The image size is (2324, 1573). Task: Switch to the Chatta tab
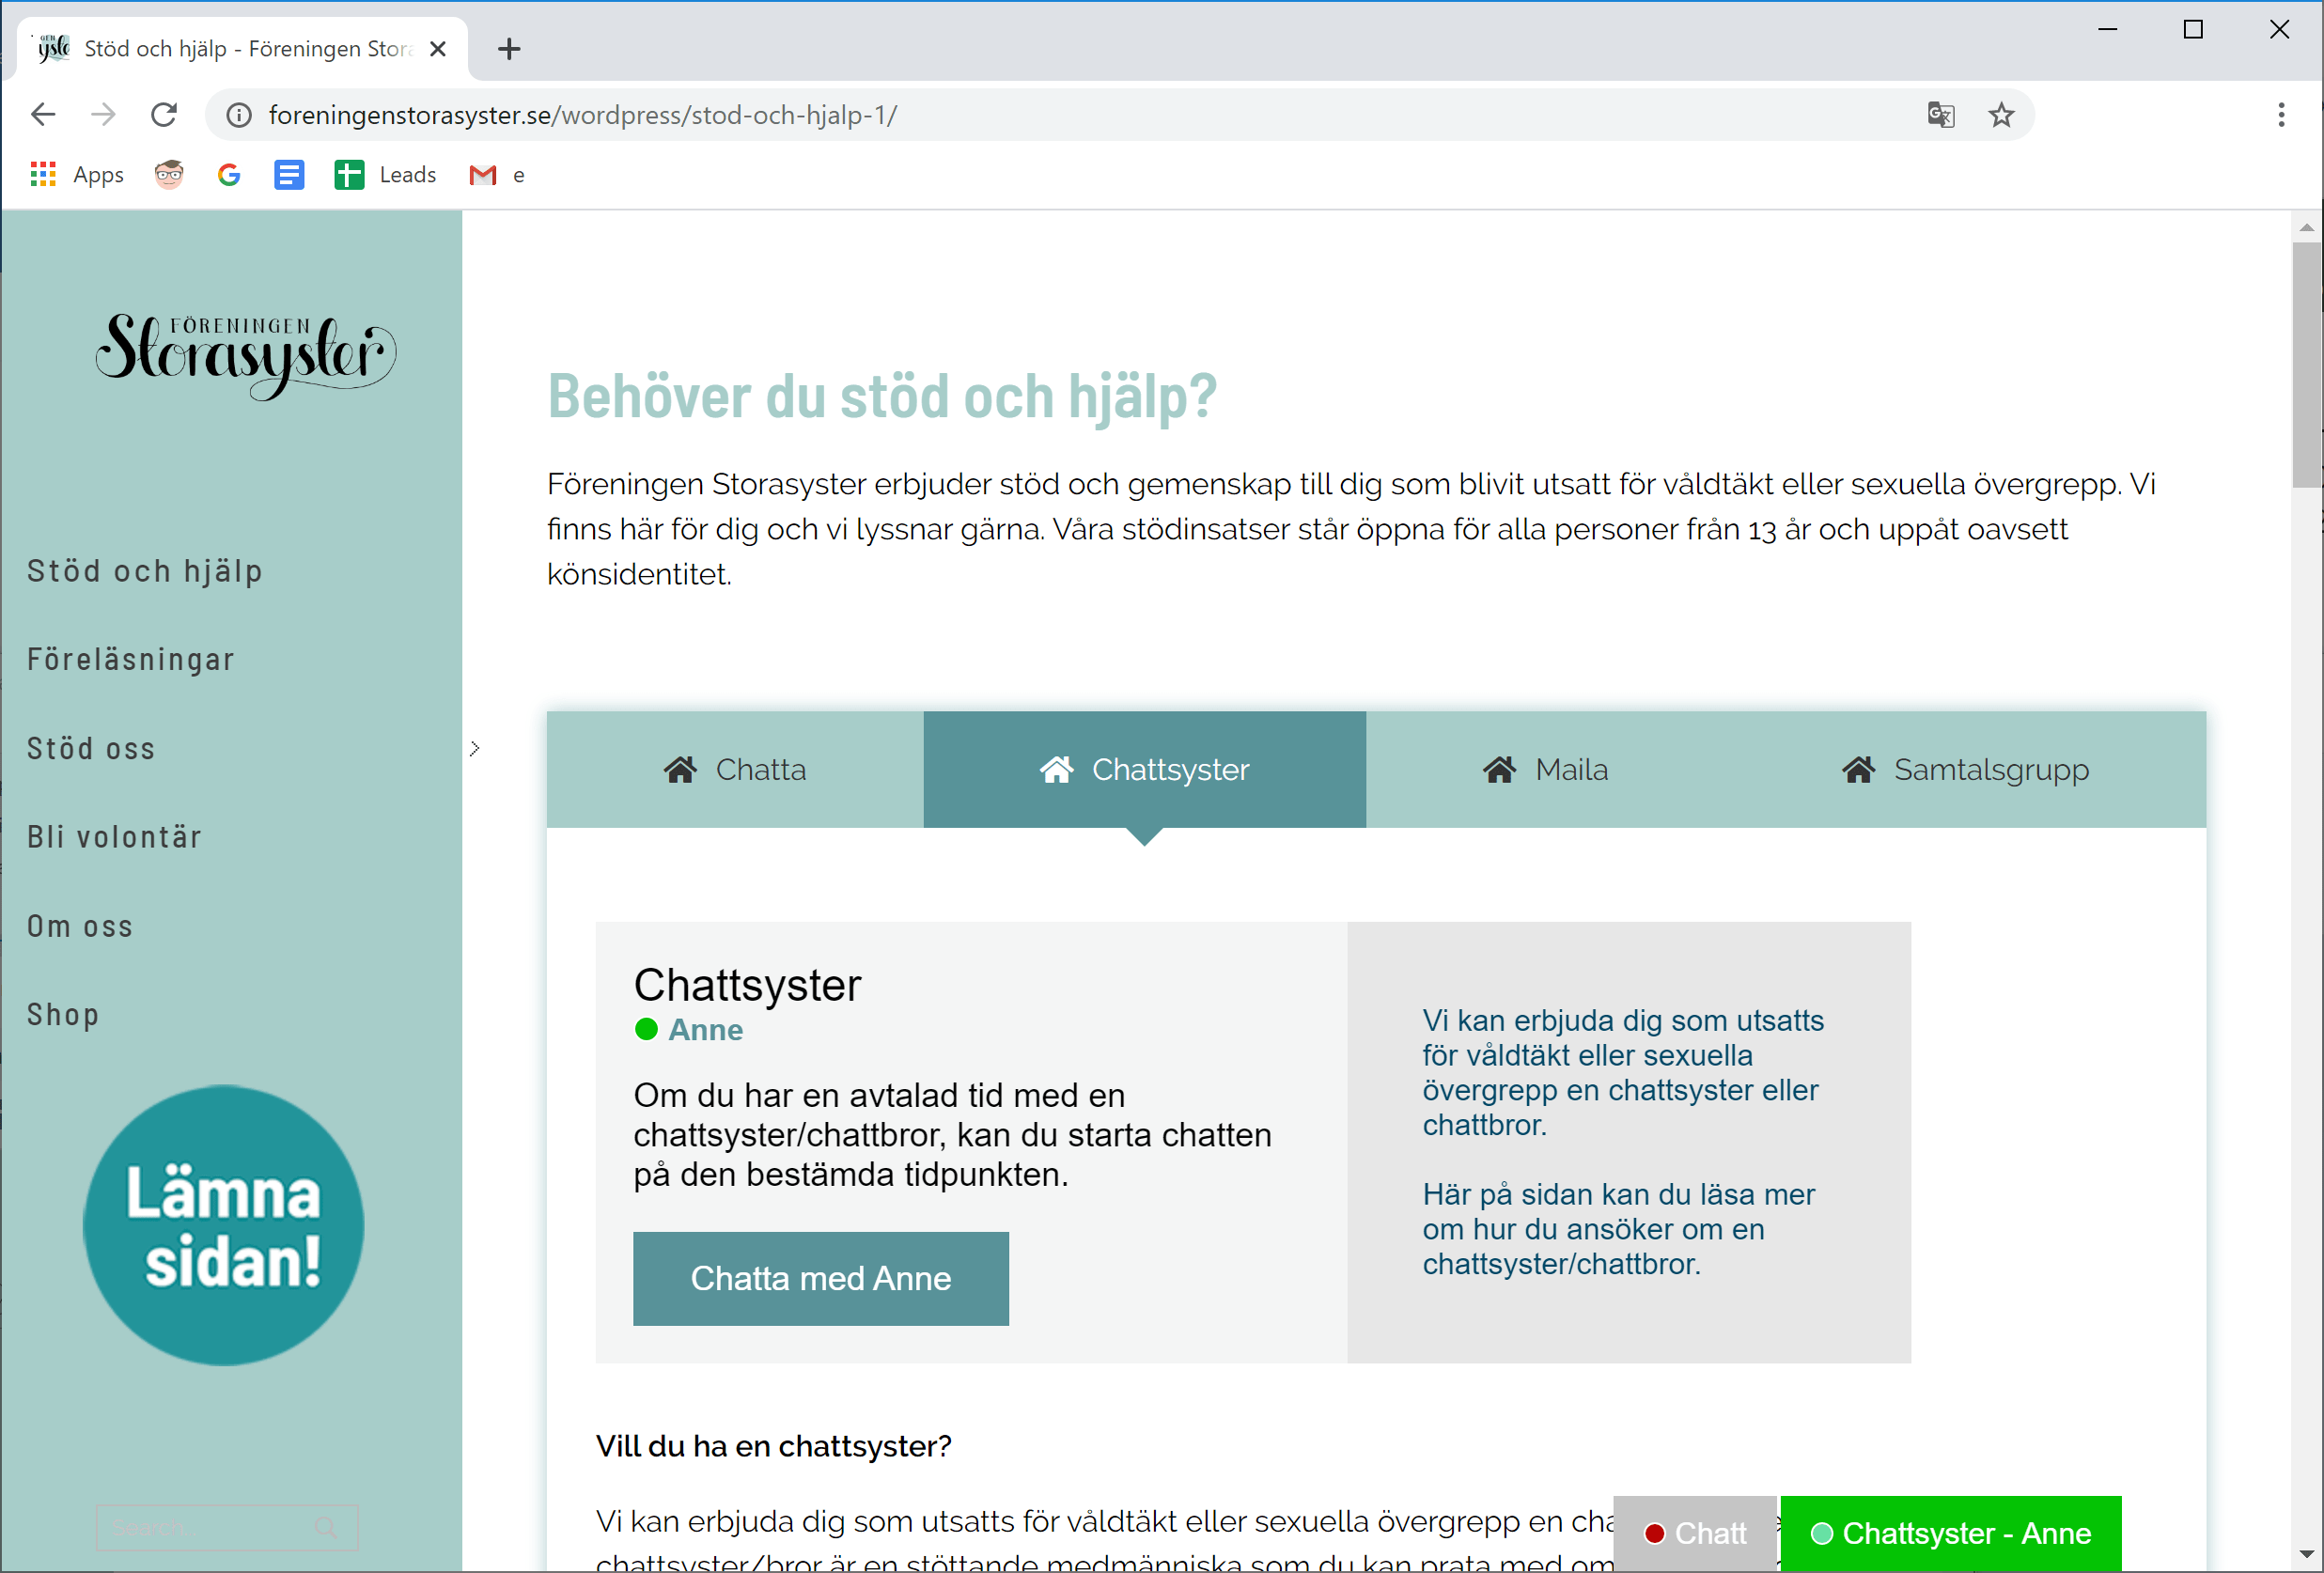[735, 769]
